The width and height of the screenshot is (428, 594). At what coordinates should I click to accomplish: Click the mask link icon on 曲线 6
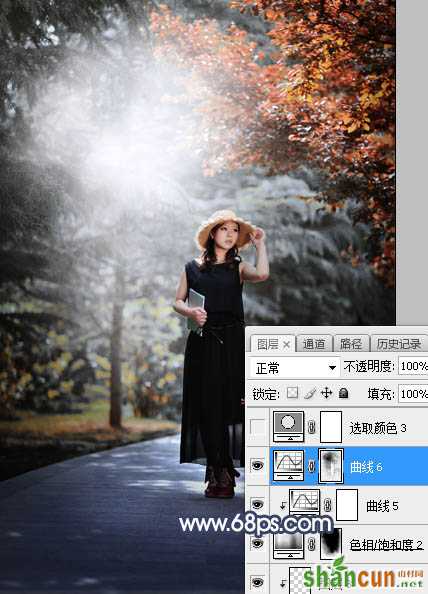(x=311, y=466)
